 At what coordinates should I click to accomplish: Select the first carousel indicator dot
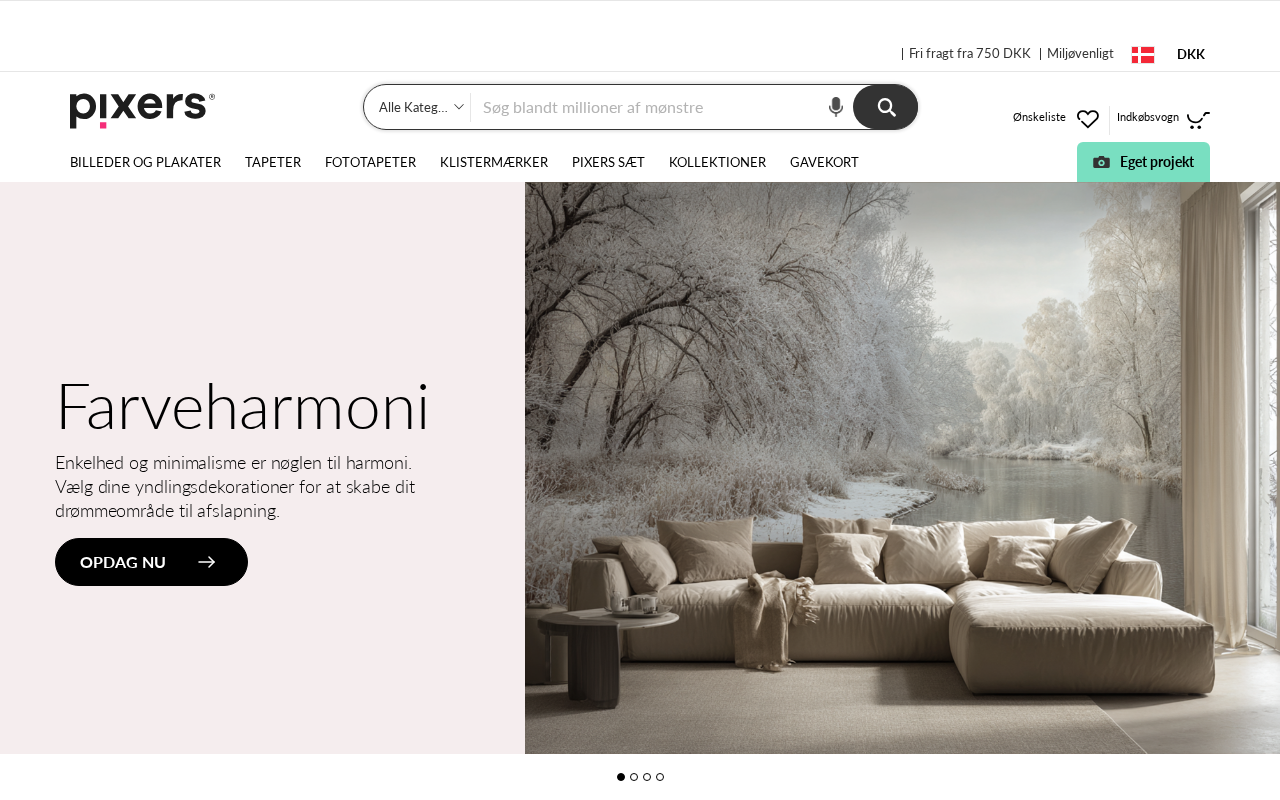pos(621,777)
